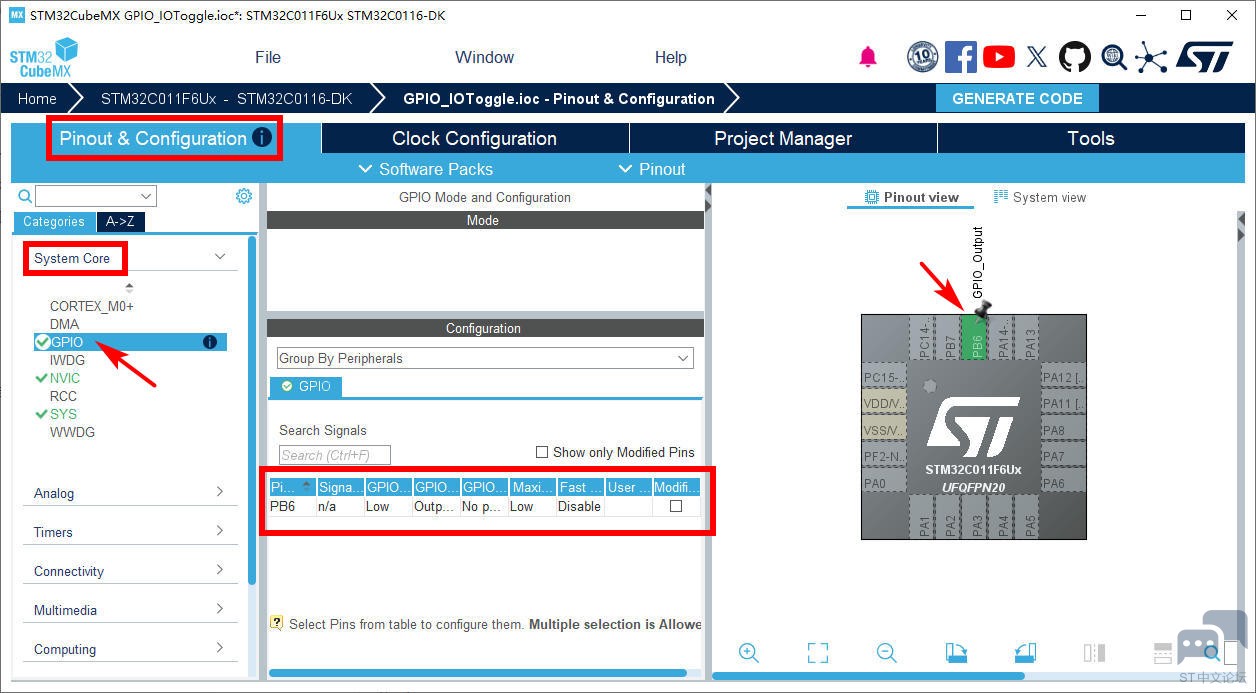
Task: Click the STM32CubeMX cube logo
Action: (44, 58)
